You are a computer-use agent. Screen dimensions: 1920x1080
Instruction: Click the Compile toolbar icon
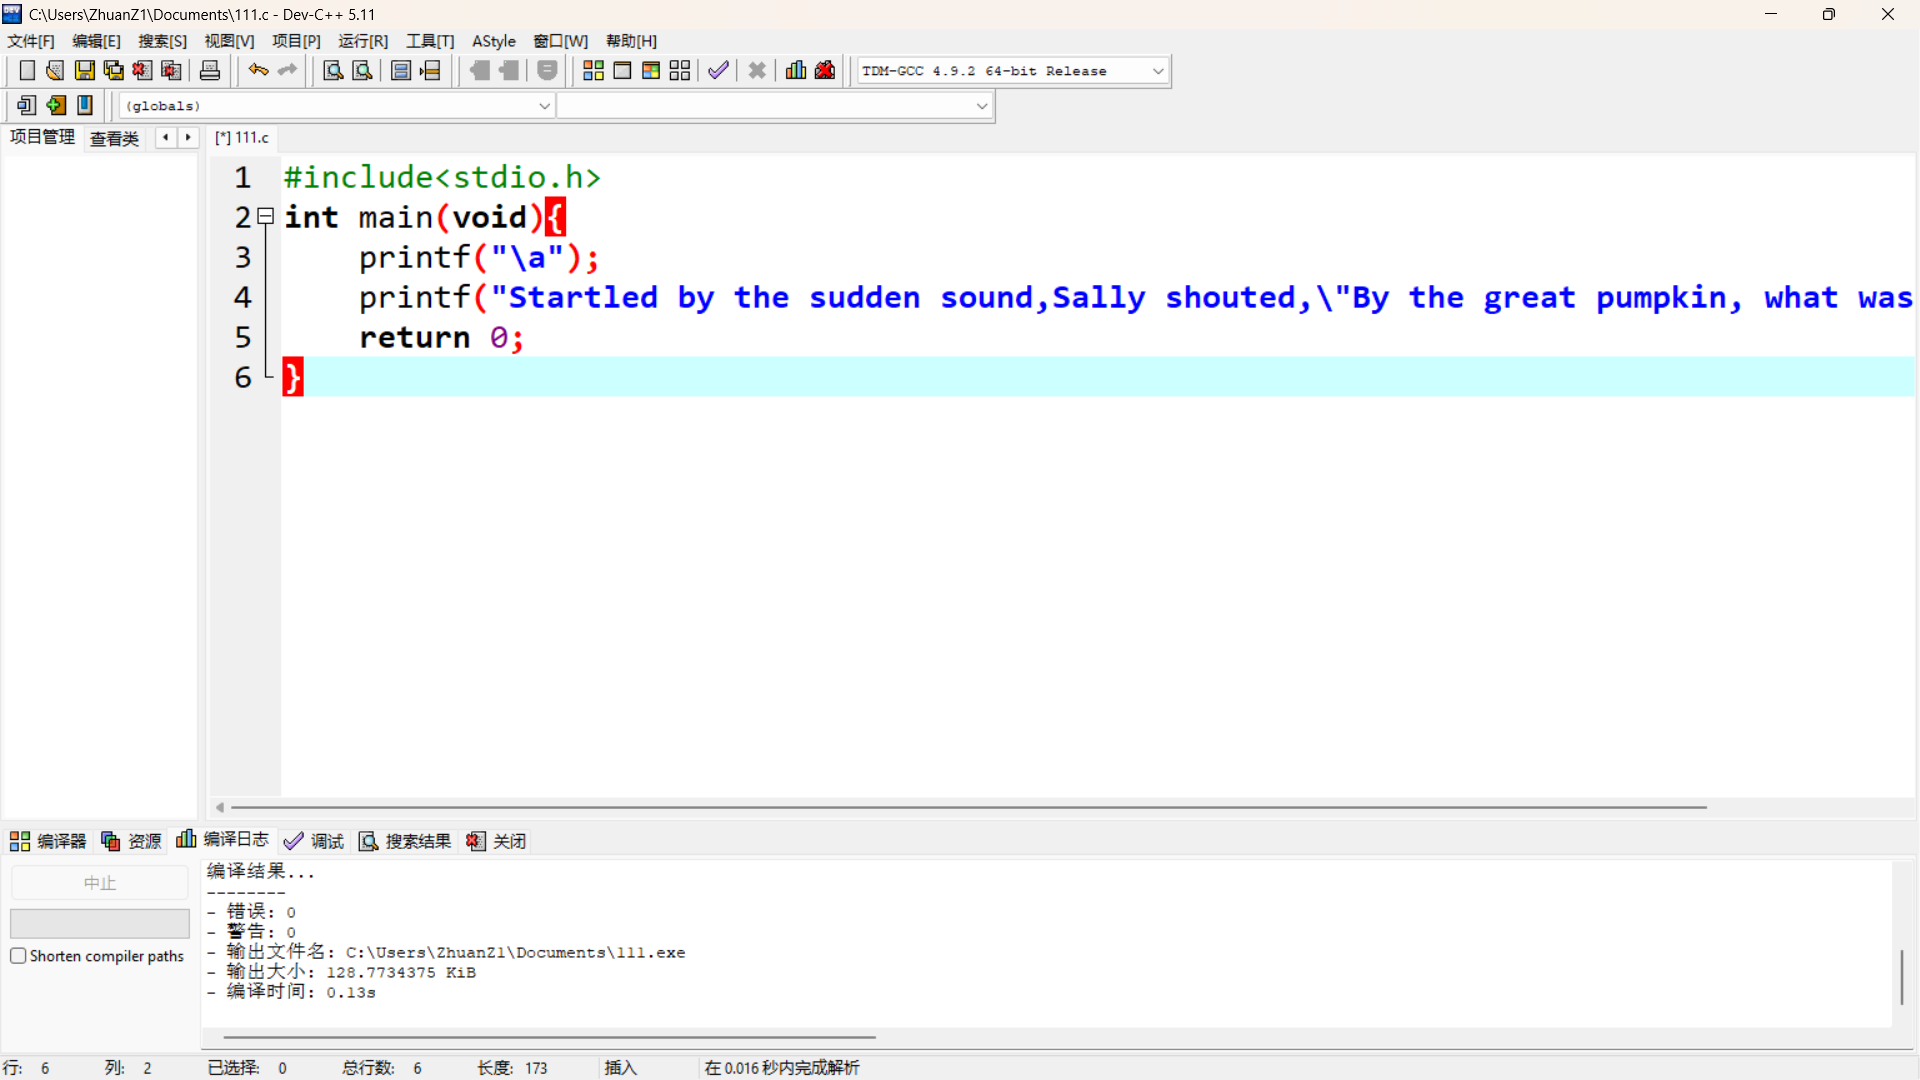click(593, 70)
